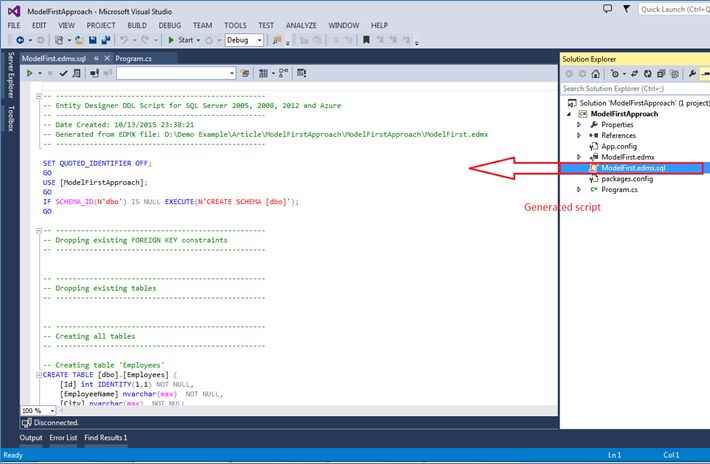710x464 pixels.
Task: Click the Save icon in the toolbar
Action: coord(92,40)
